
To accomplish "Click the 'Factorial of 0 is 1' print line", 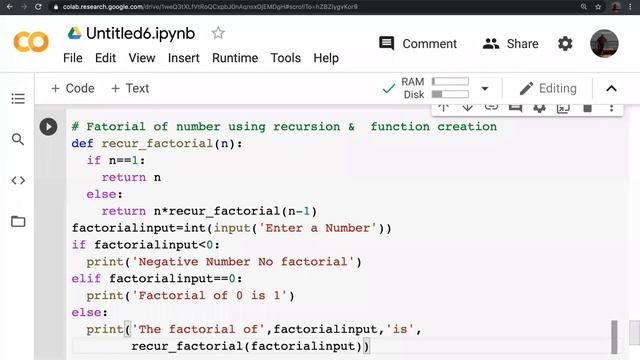I will click(190, 296).
